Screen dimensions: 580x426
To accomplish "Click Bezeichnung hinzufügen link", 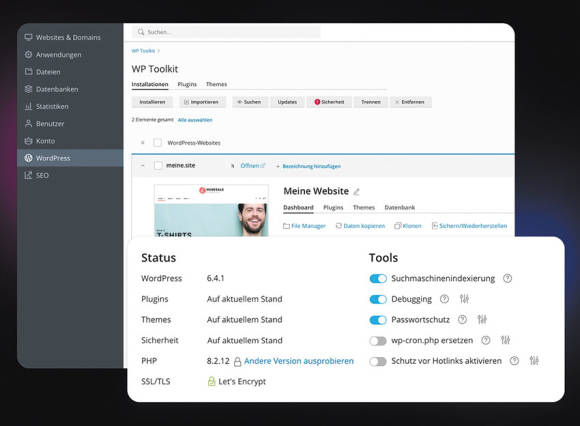I will pyautogui.click(x=311, y=166).
